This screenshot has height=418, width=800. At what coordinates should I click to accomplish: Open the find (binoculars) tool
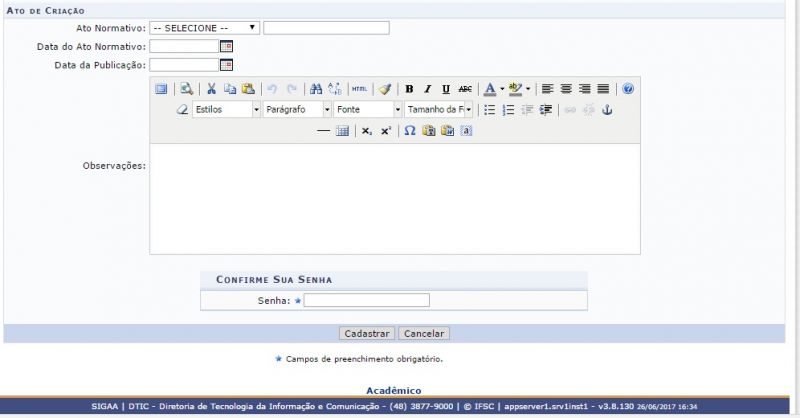[x=316, y=89]
